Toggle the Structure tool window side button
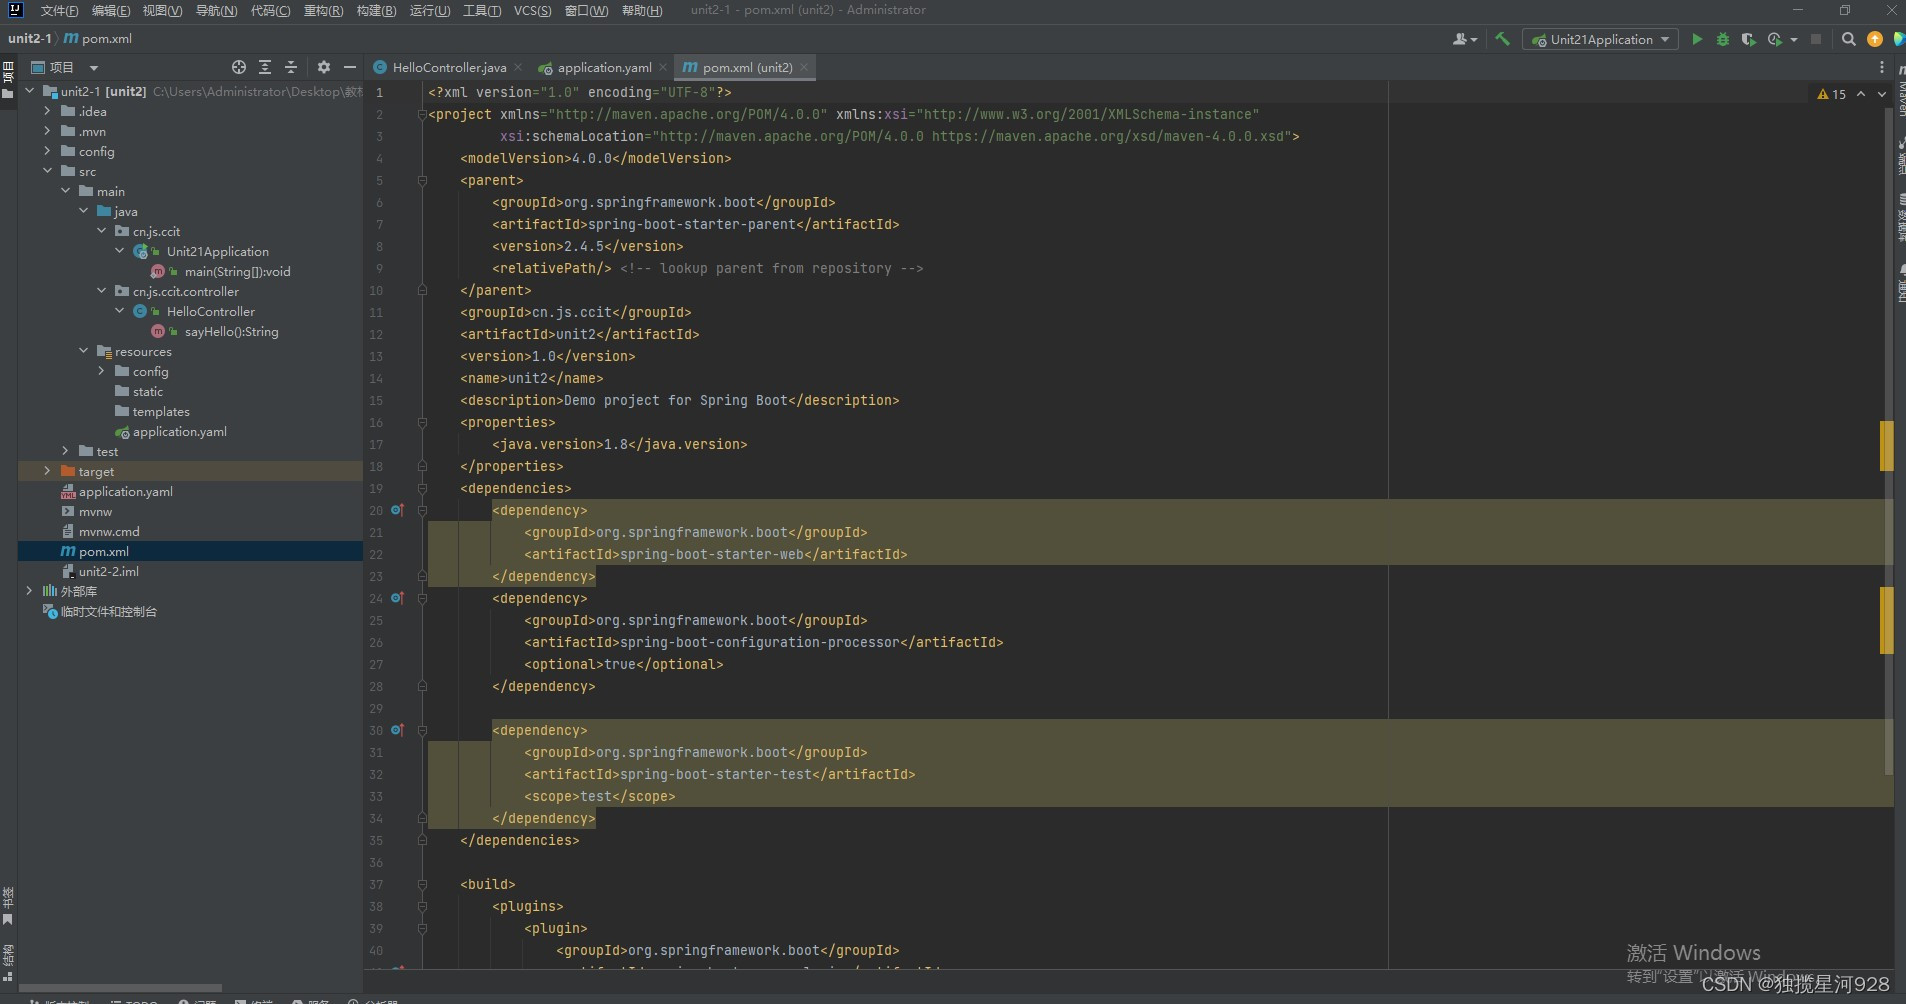Image resolution: width=1906 pixels, height=1004 pixels. pos(8,962)
